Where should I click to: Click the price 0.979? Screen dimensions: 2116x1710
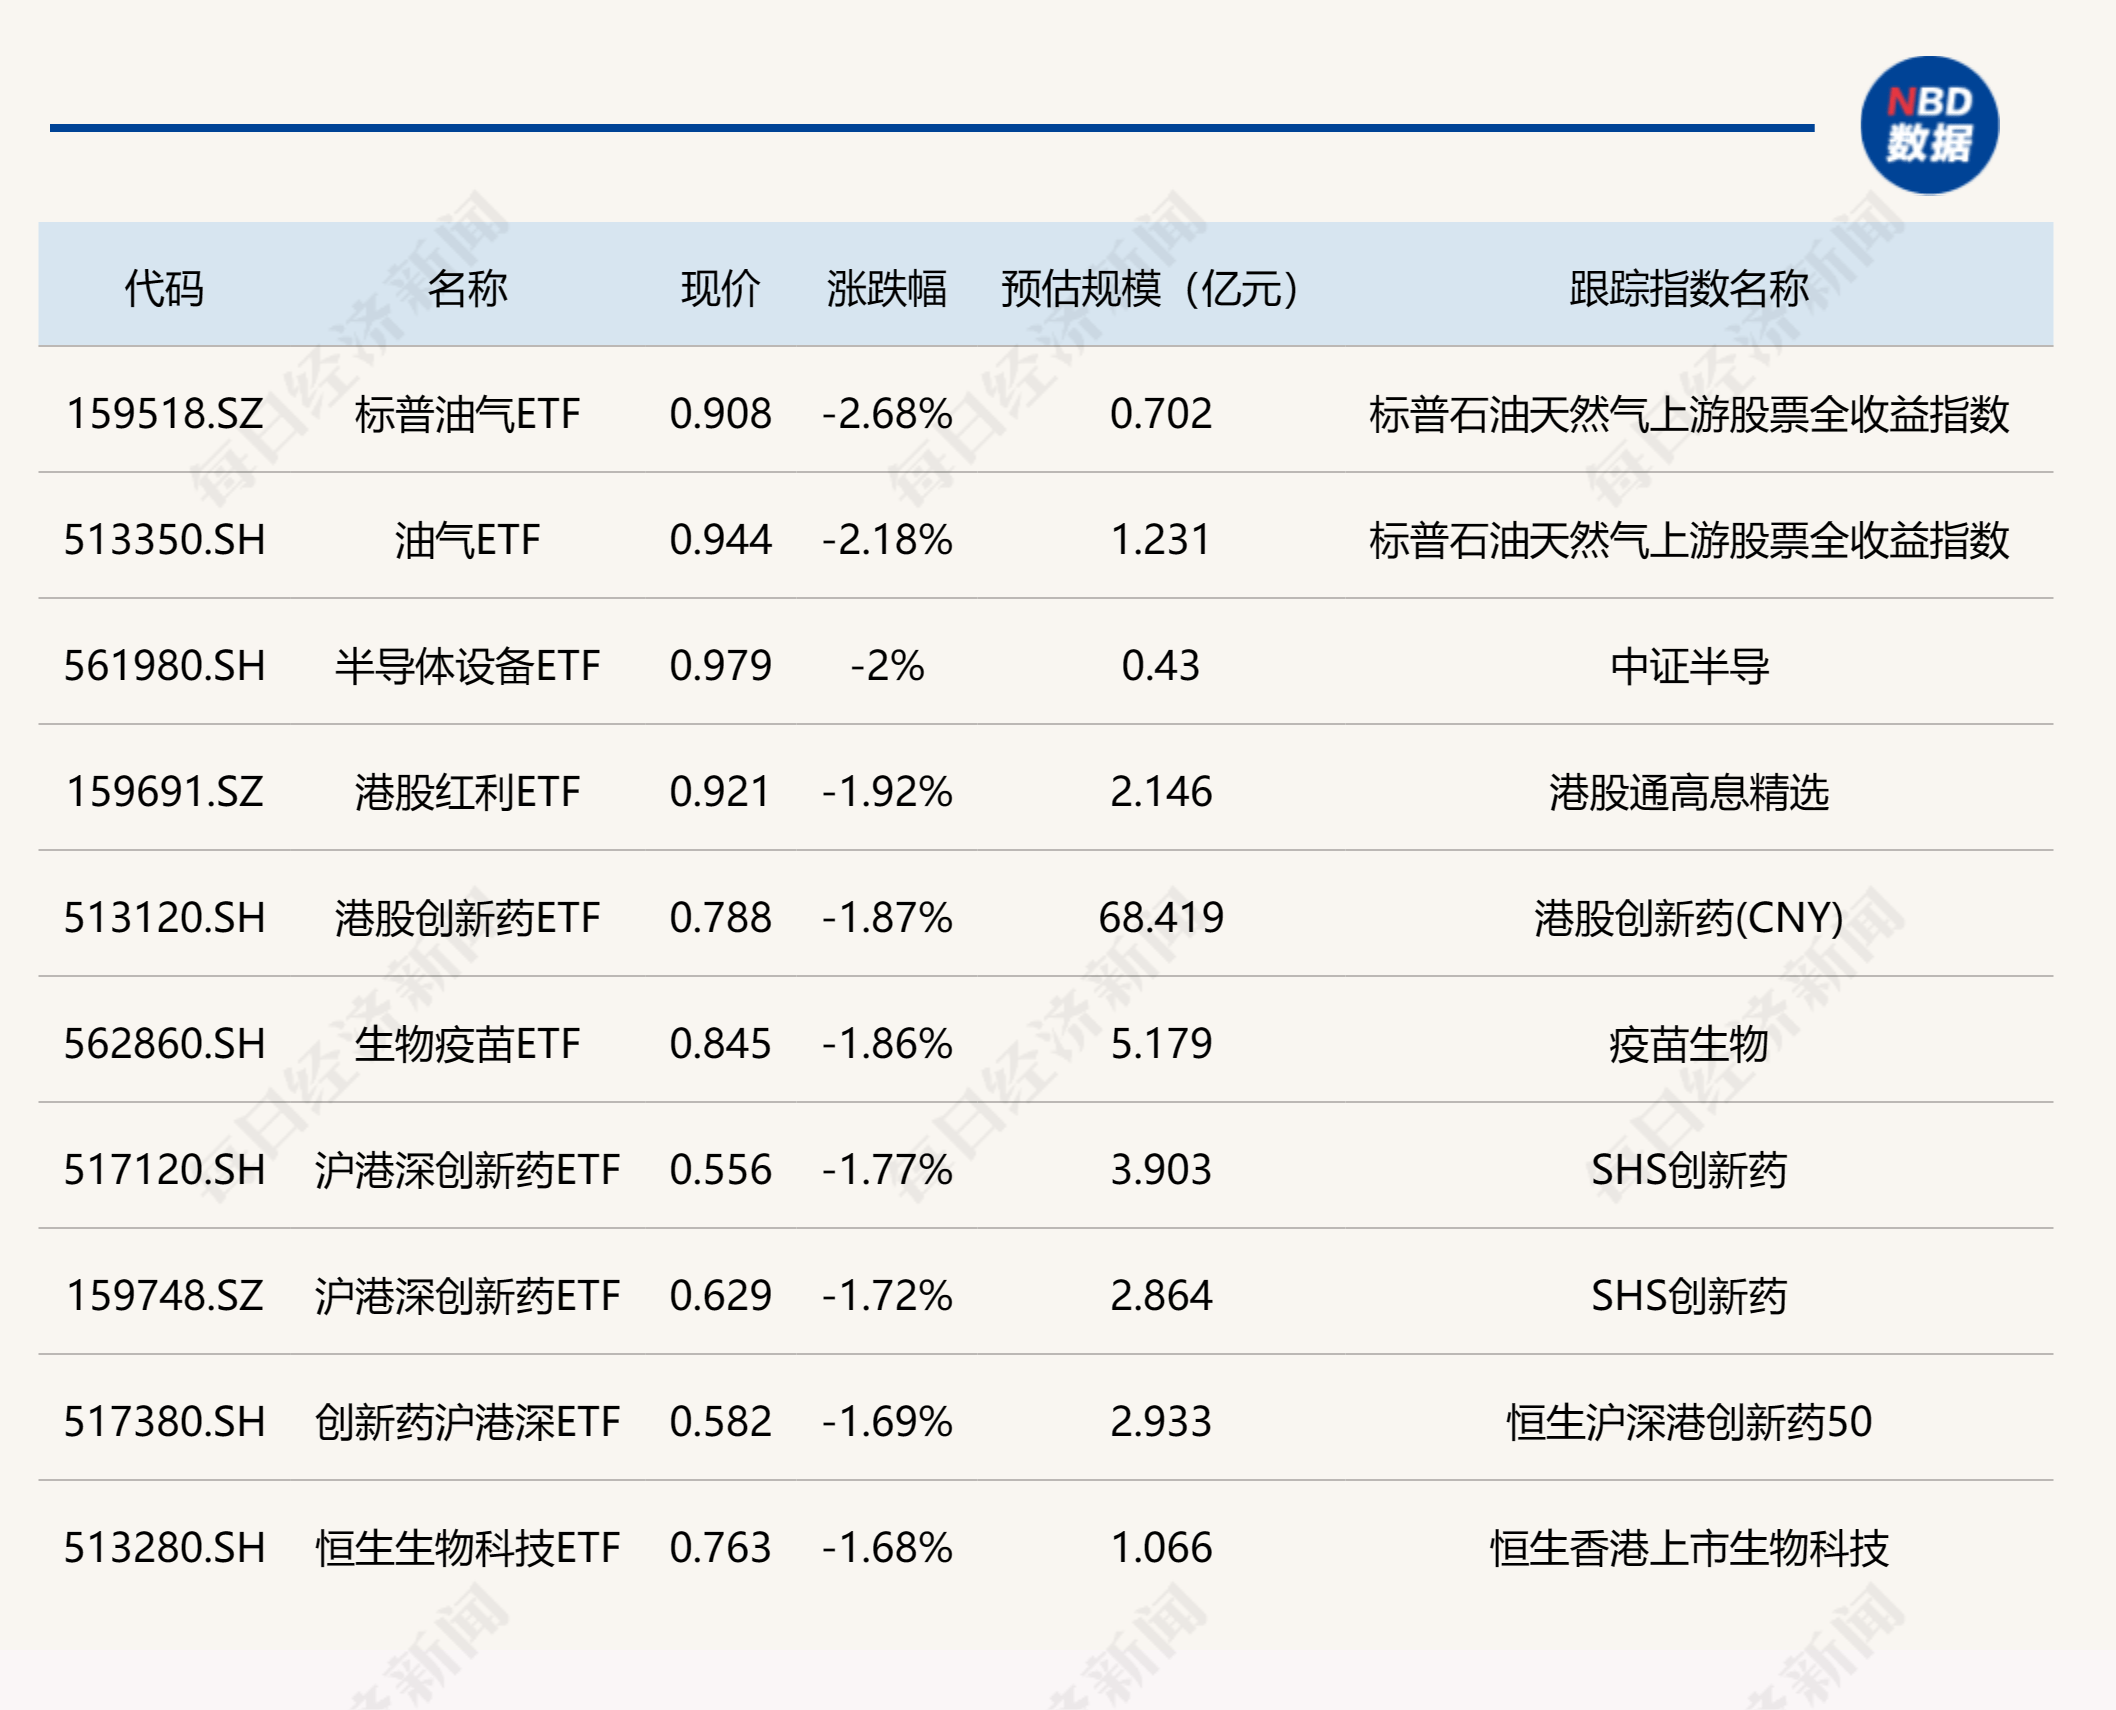click(x=720, y=666)
